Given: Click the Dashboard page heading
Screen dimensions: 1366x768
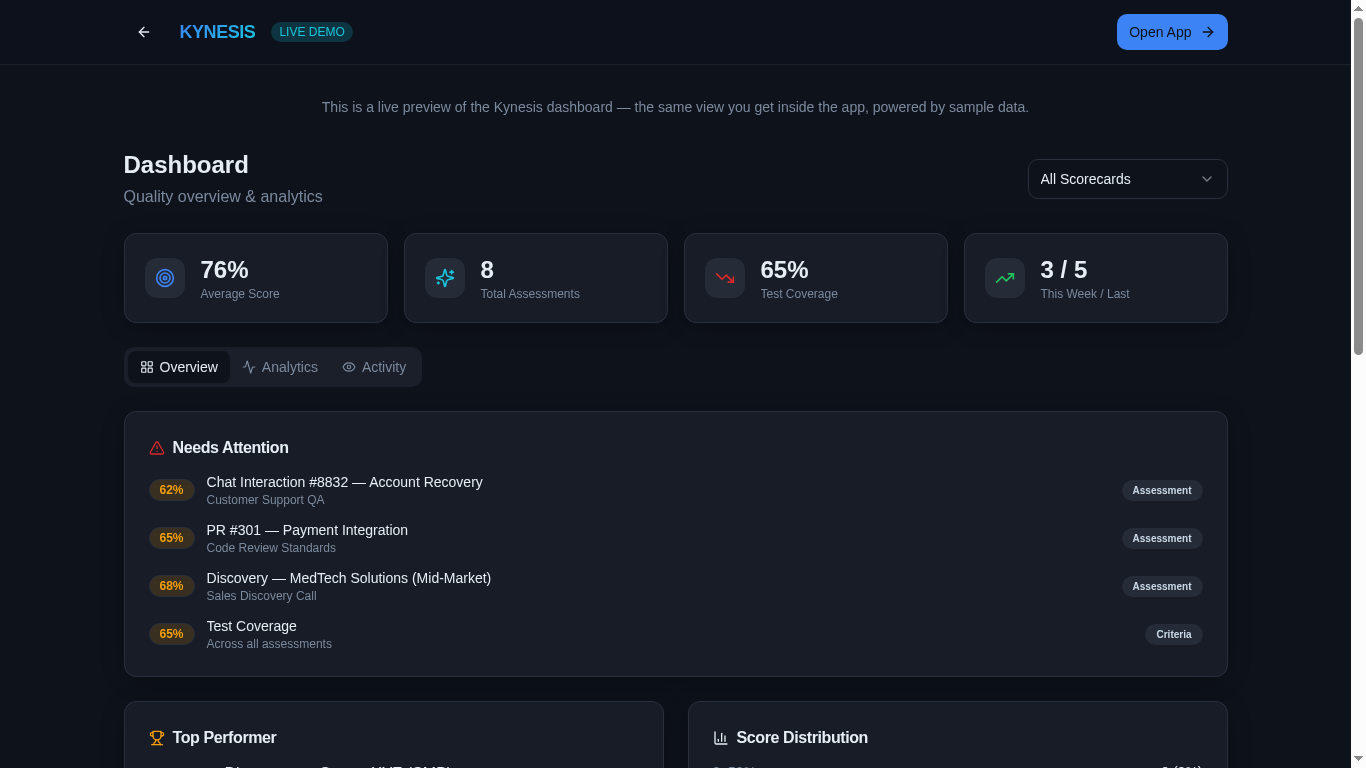Looking at the screenshot, I should tap(186, 165).
